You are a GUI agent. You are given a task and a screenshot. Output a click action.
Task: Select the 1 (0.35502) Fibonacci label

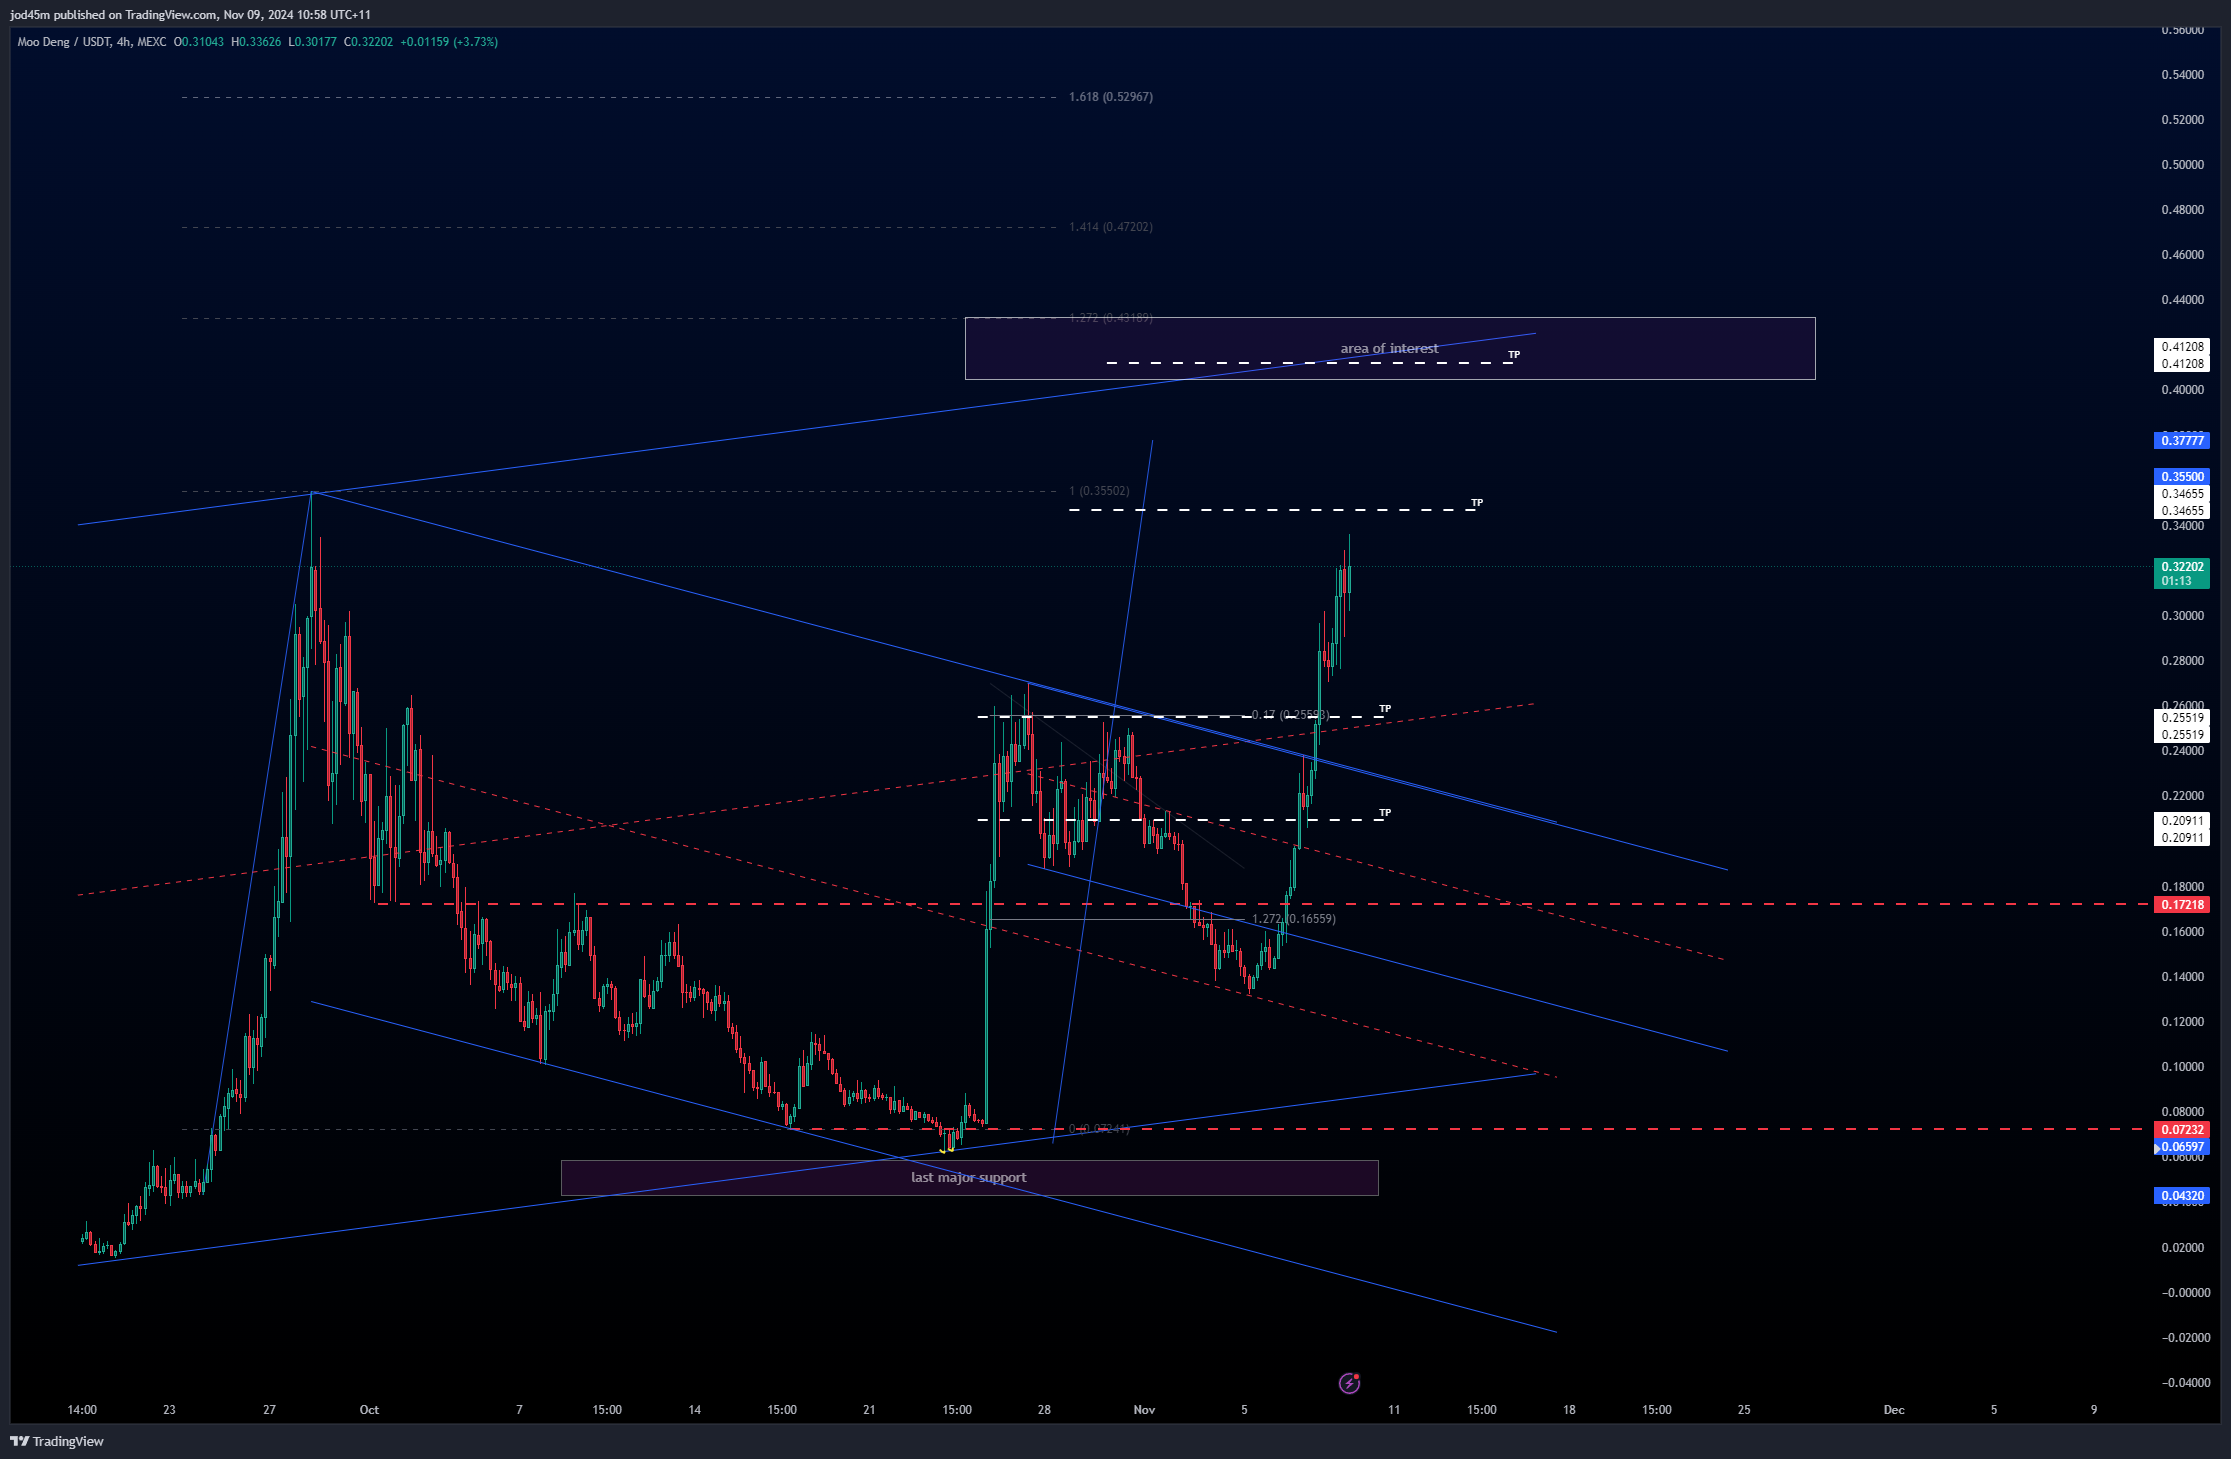(x=1099, y=491)
